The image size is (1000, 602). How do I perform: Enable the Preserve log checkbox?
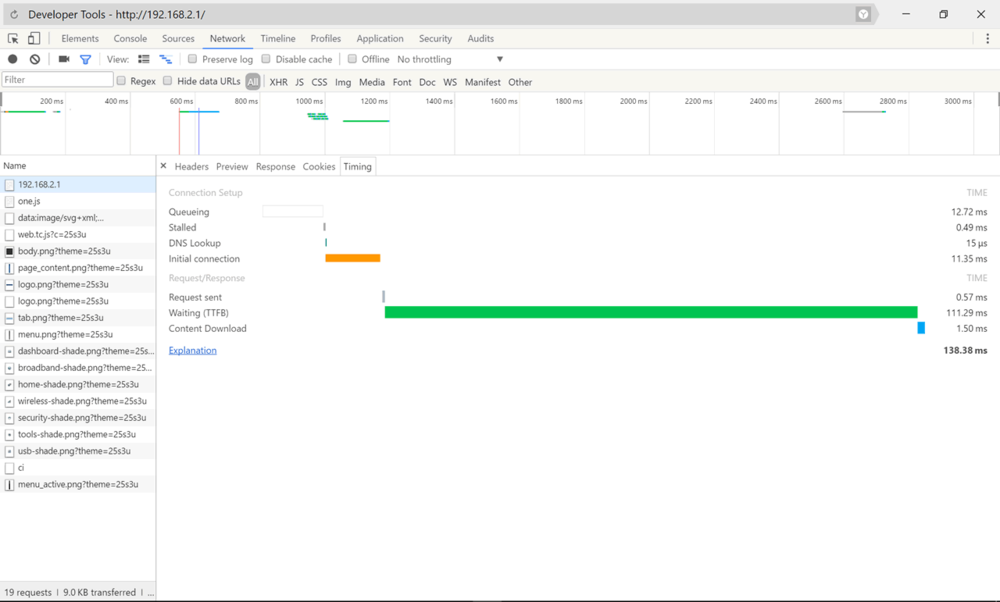[194, 60]
